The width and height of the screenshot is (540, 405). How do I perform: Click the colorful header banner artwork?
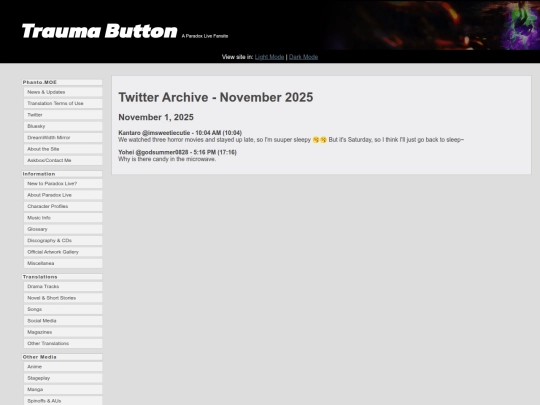(x=432, y=25)
